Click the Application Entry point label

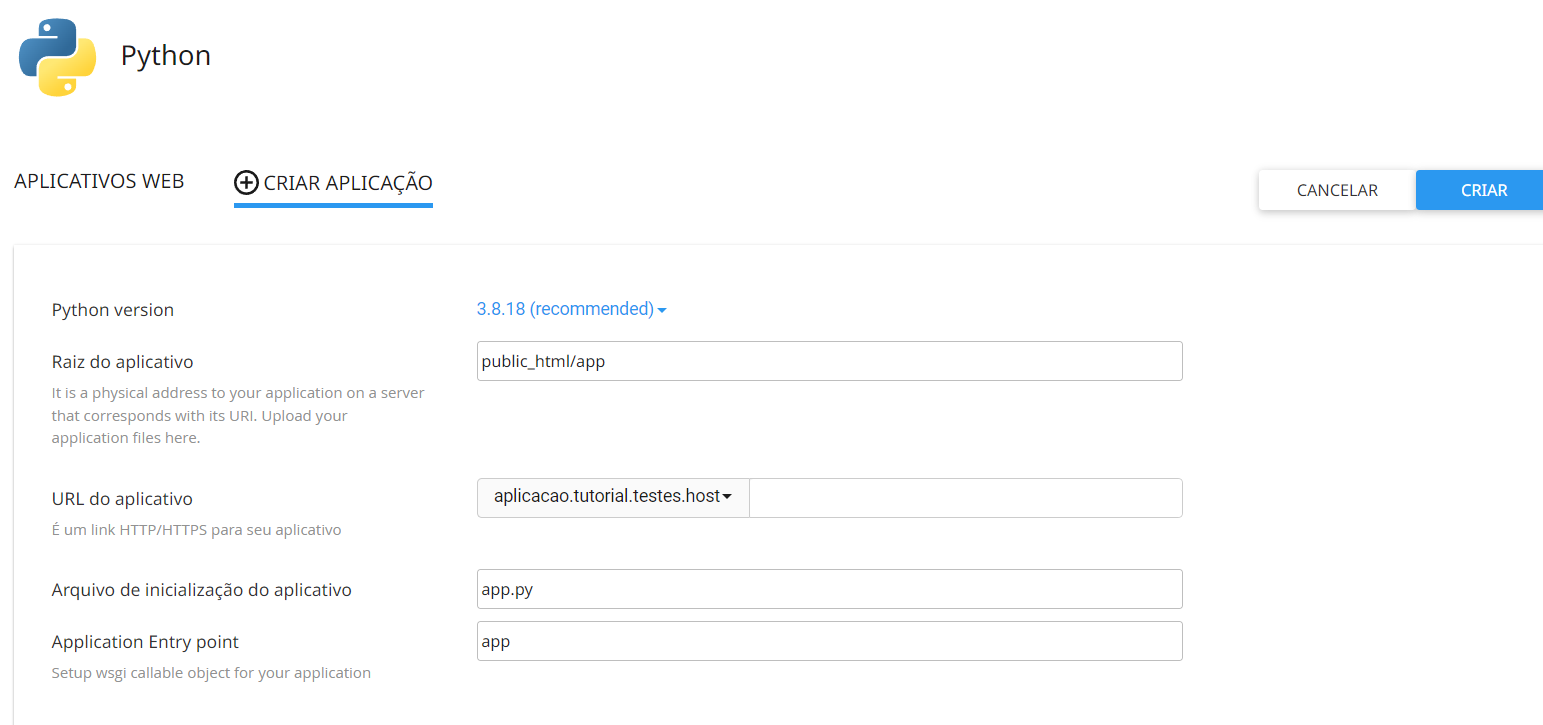pyautogui.click(x=145, y=642)
